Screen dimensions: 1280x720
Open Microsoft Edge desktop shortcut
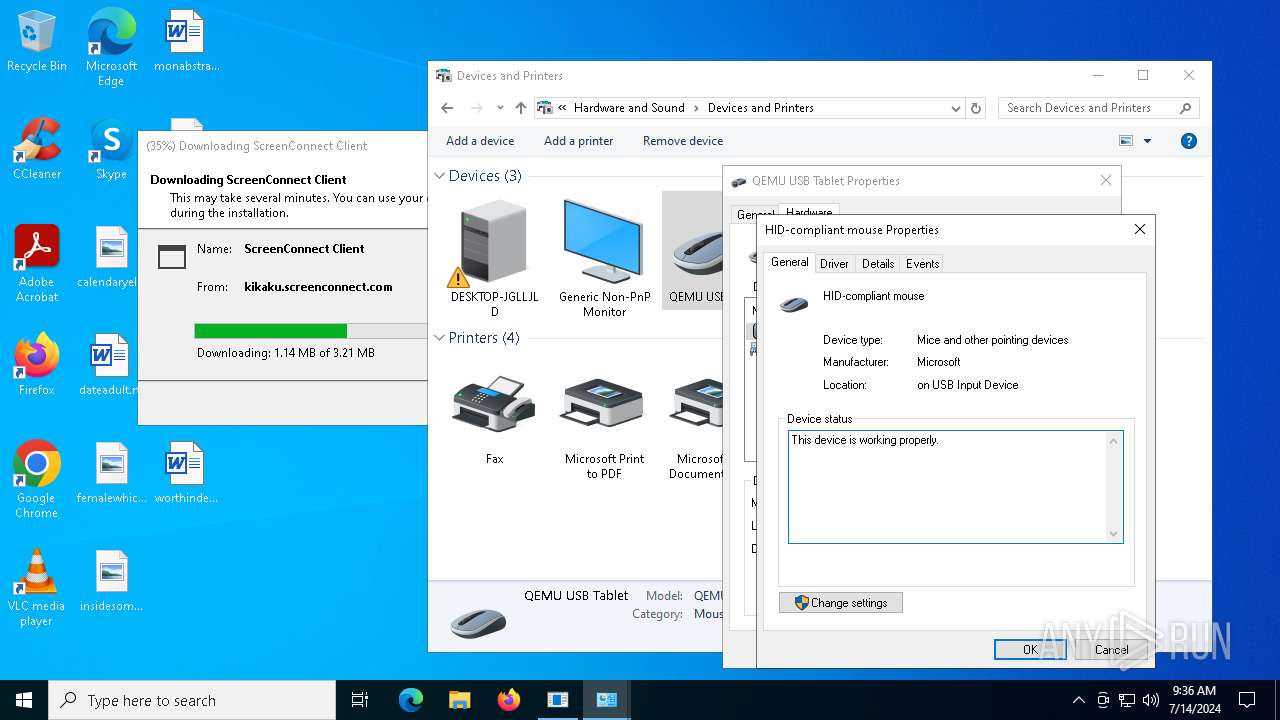(x=111, y=47)
